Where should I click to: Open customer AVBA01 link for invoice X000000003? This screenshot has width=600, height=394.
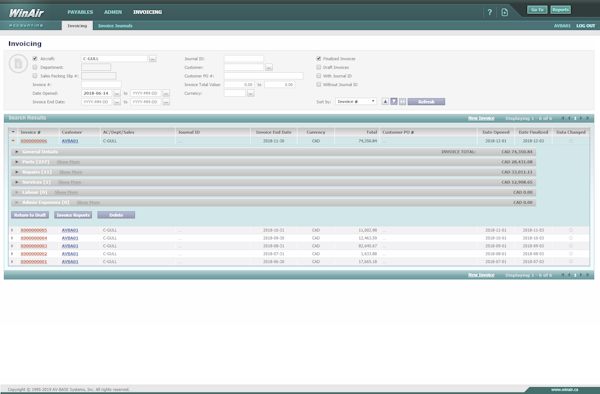click(x=70, y=246)
